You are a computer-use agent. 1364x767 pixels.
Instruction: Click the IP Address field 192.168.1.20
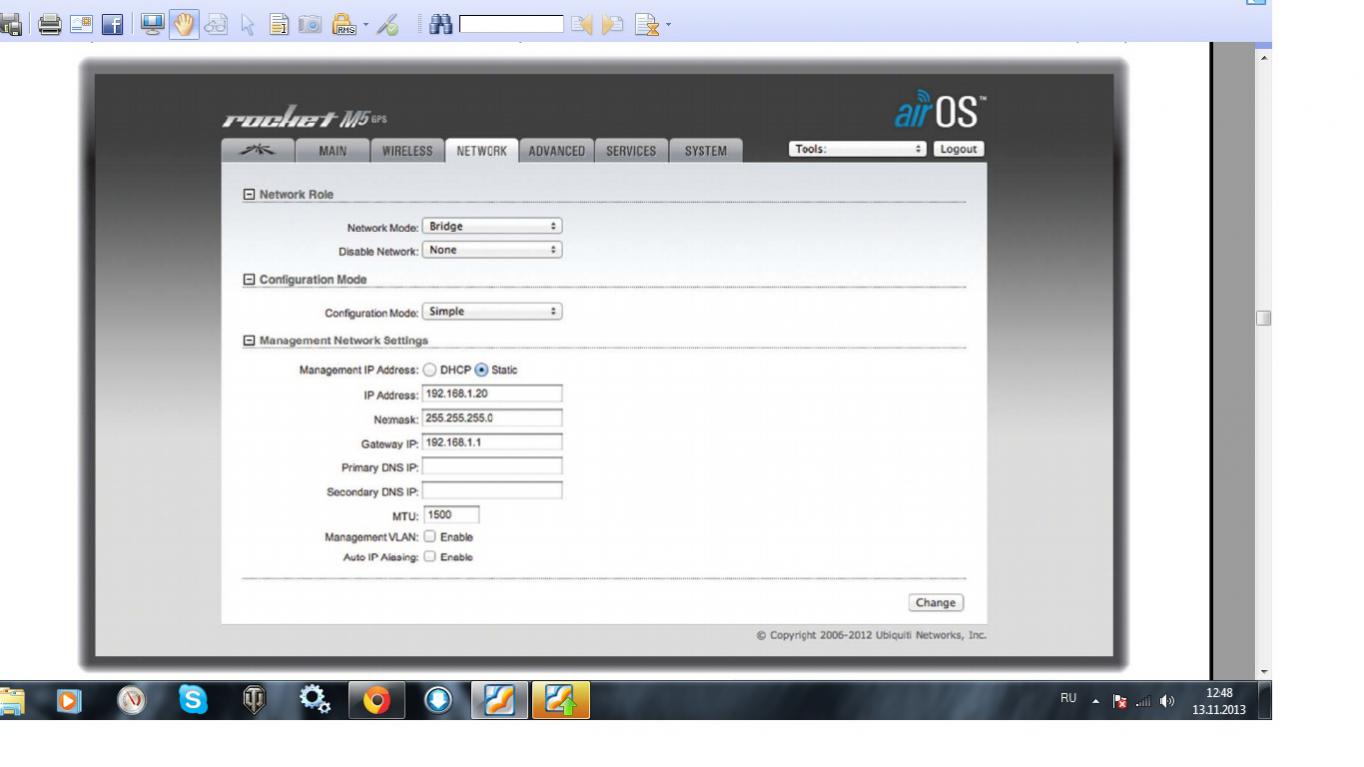pos(492,394)
